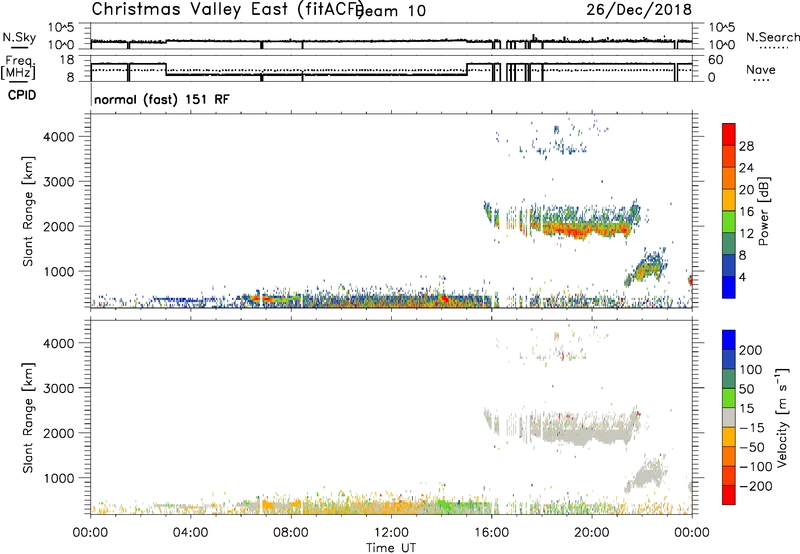Click the 4000 tick in the power panel
The image size is (800, 554).
click(59, 137)
